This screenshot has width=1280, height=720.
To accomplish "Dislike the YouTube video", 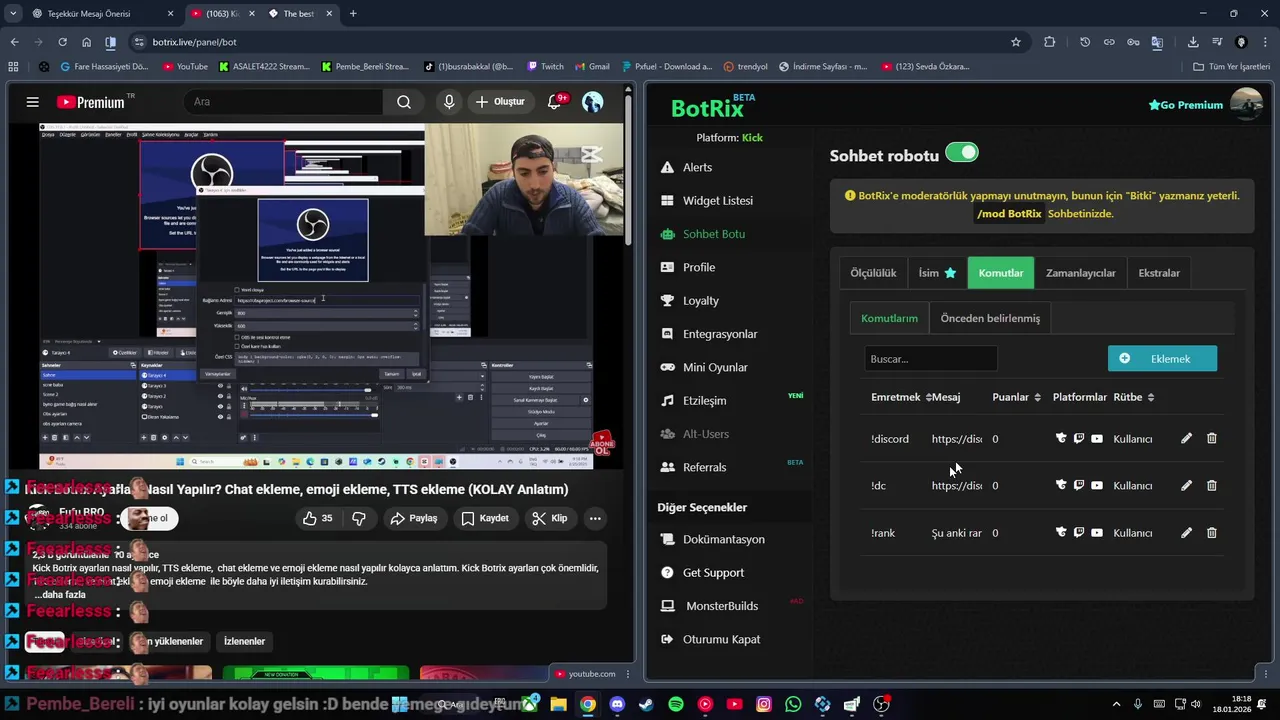I will [x=358, y=518].
